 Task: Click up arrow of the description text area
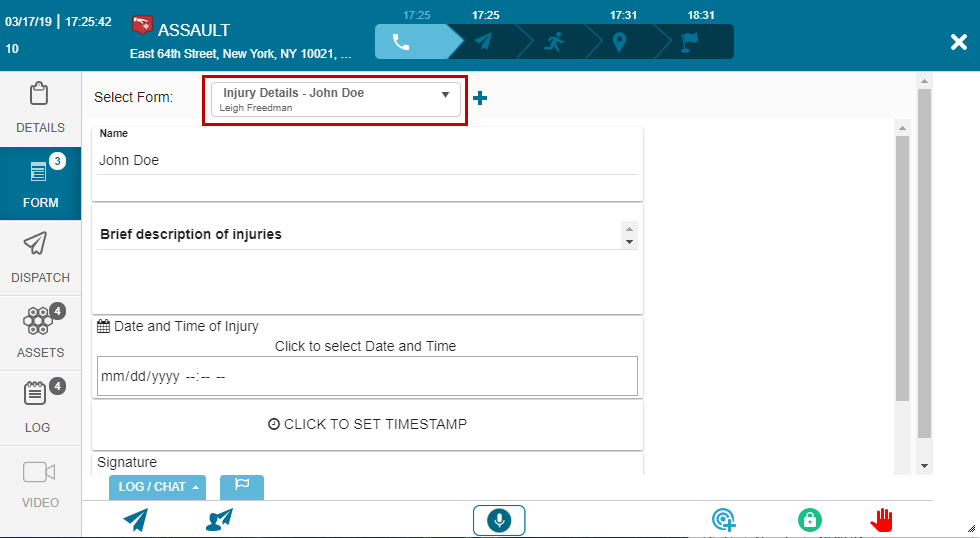(x=629, y=228)
